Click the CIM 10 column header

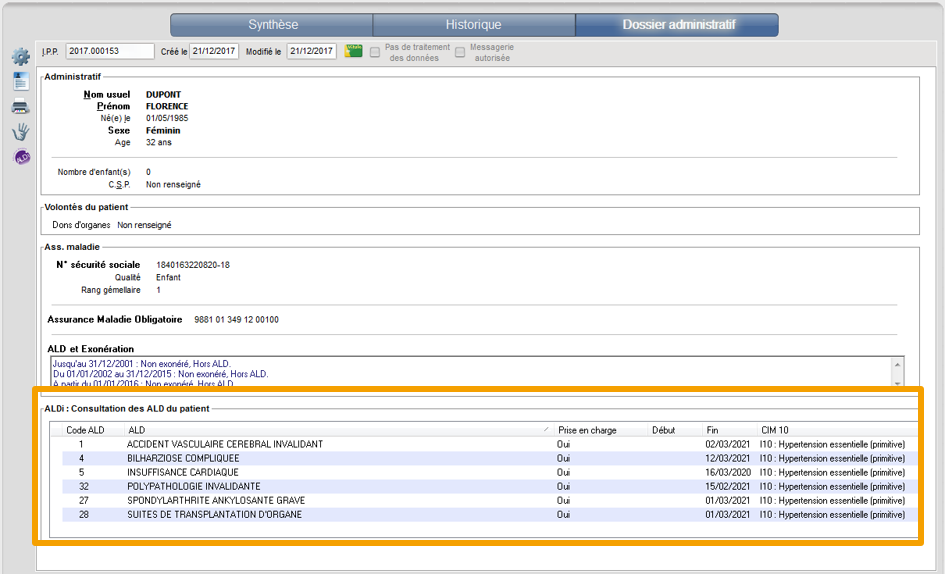coord(774,430)
